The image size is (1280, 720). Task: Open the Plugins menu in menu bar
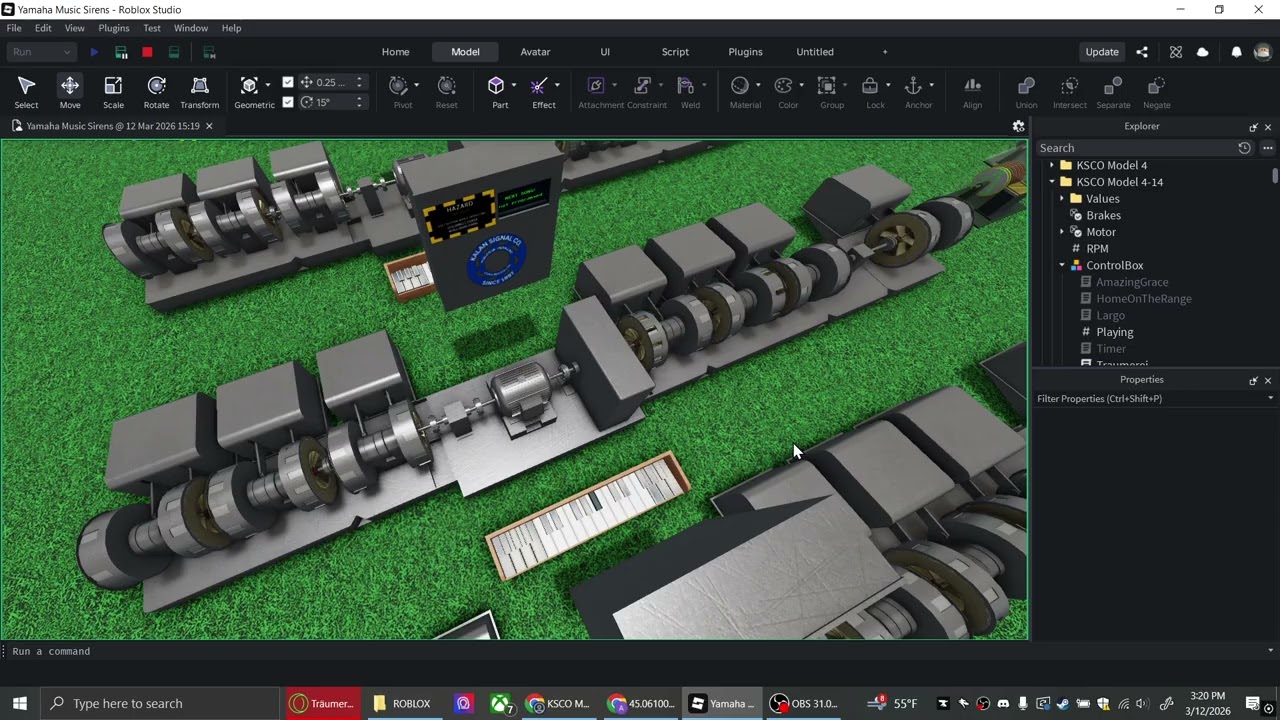pyautogui.click(x=113, y=28)
